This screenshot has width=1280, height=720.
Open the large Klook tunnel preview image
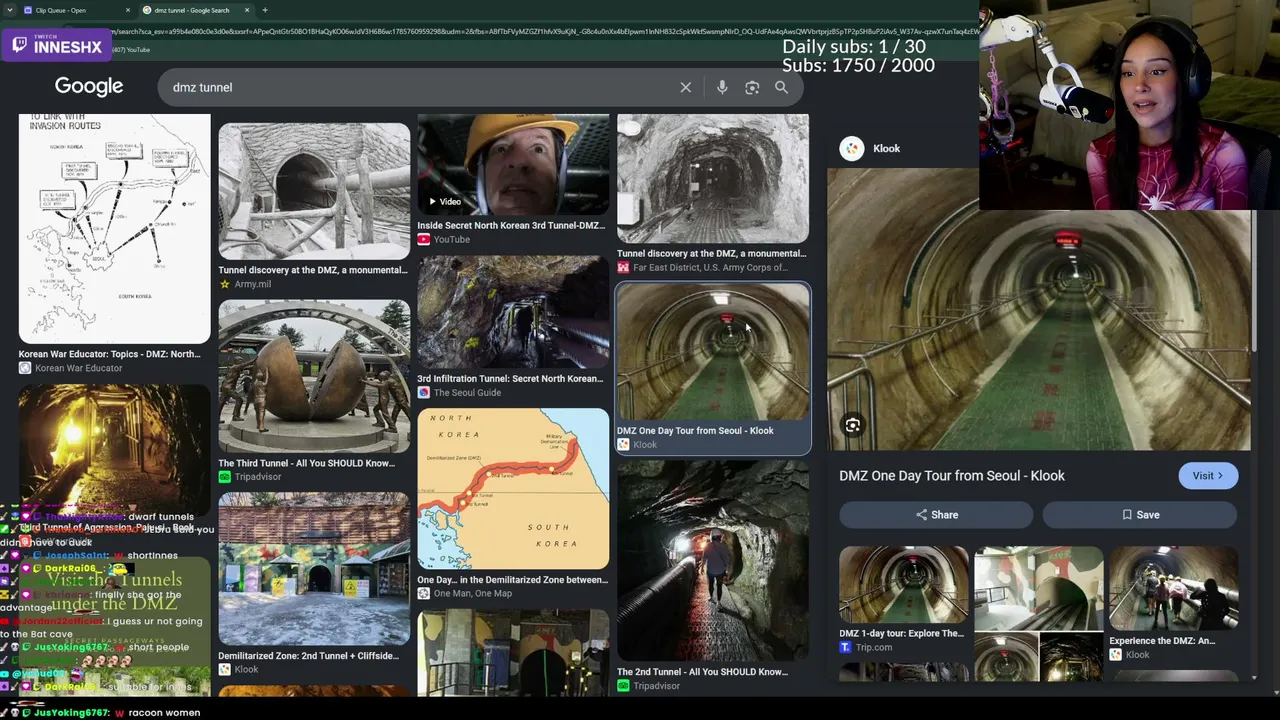tap(1039, 310)
